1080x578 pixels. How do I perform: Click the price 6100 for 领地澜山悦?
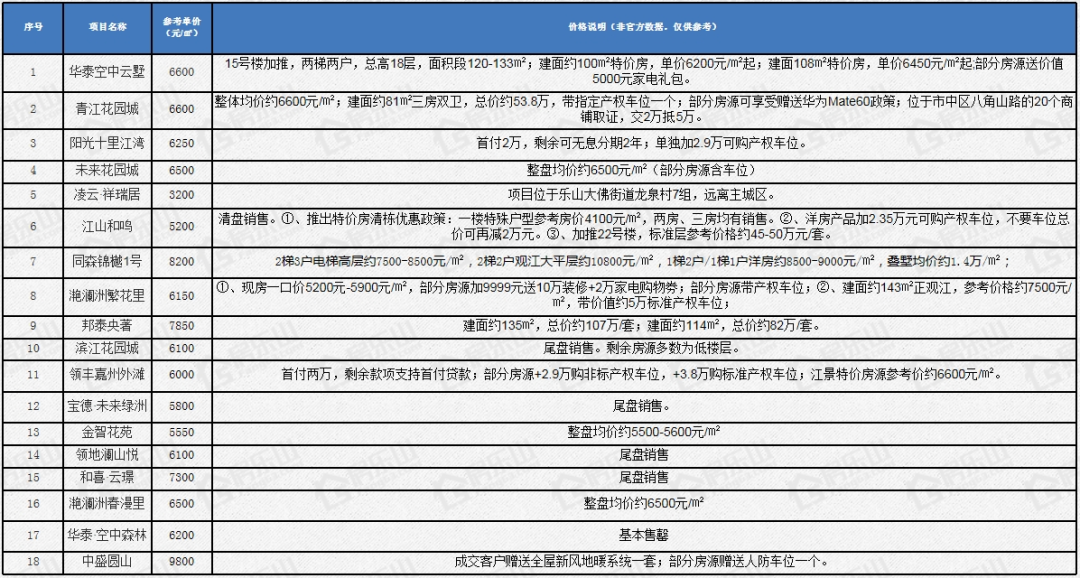click(x=183, y=455)
